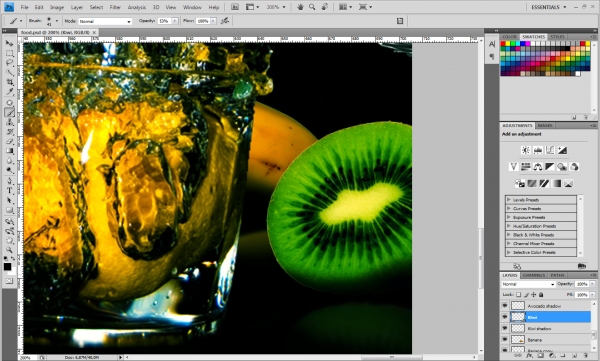Select the Rectangular Marquee tool
Screen dimensions: 600x361
(9, 53)
